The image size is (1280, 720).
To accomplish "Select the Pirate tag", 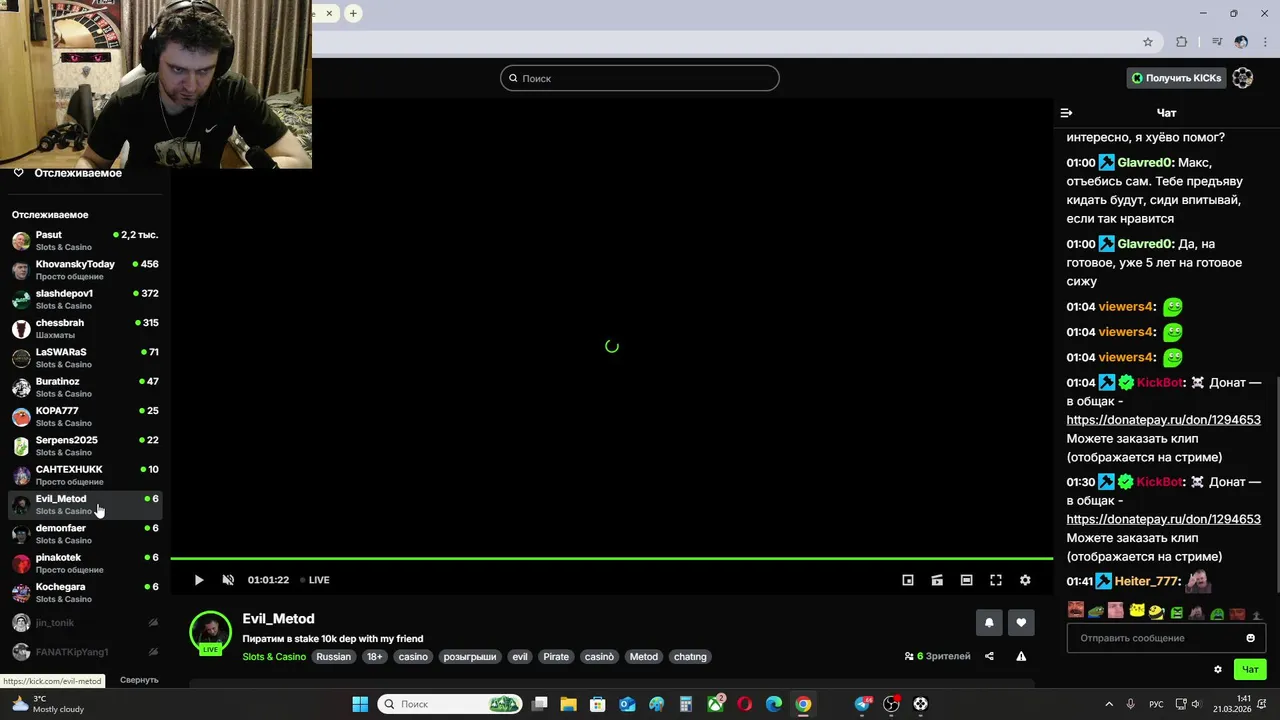I will (556, 657).
